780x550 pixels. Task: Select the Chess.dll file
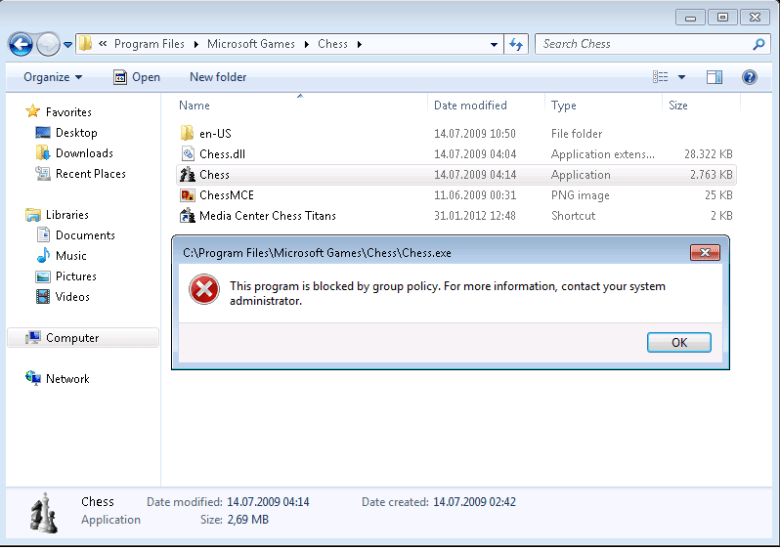click(221, 154)
